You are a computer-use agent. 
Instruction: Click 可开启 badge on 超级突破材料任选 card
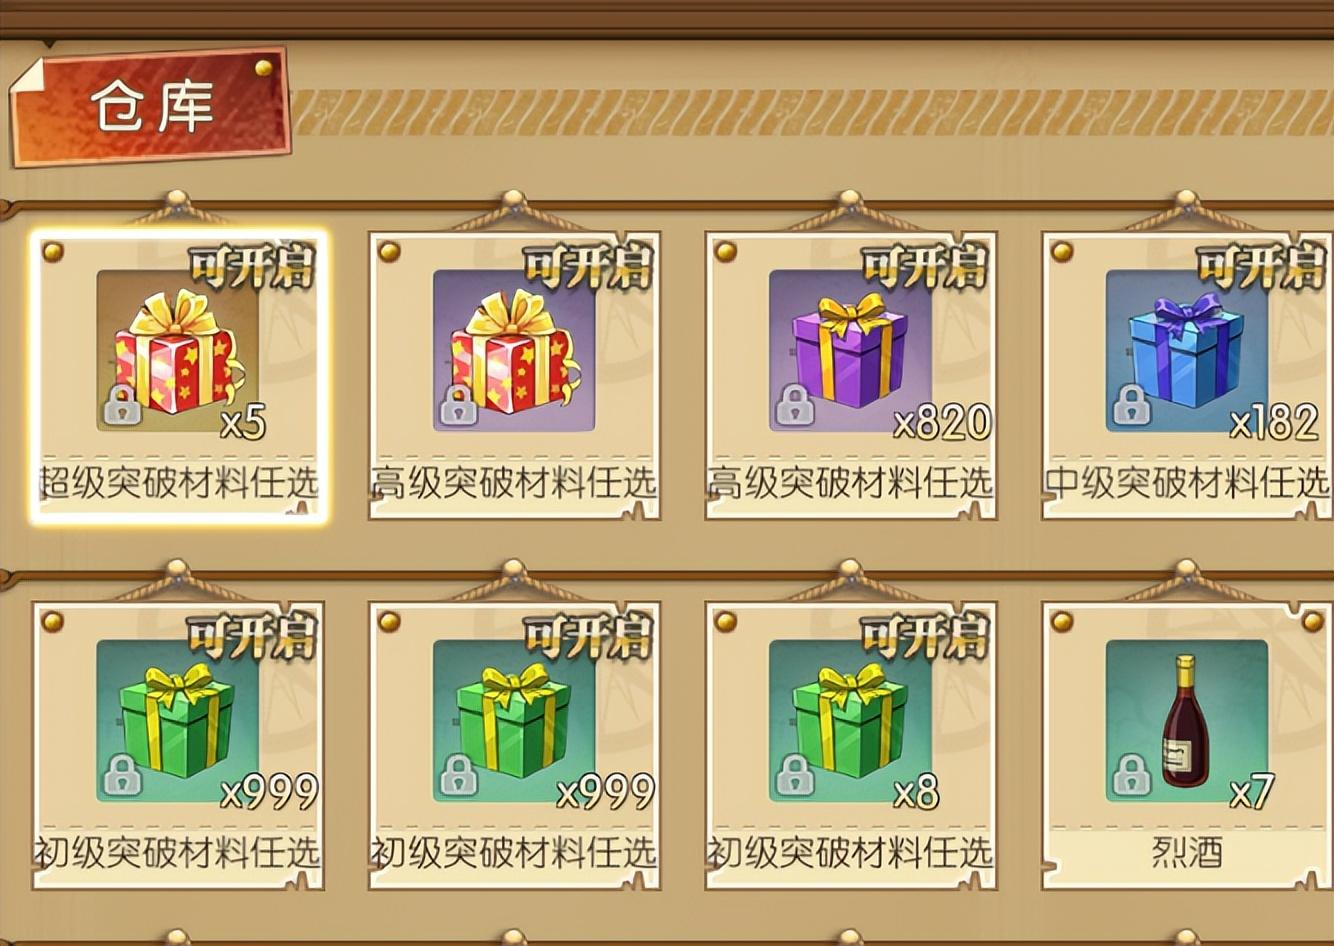[x=252, y=266]
